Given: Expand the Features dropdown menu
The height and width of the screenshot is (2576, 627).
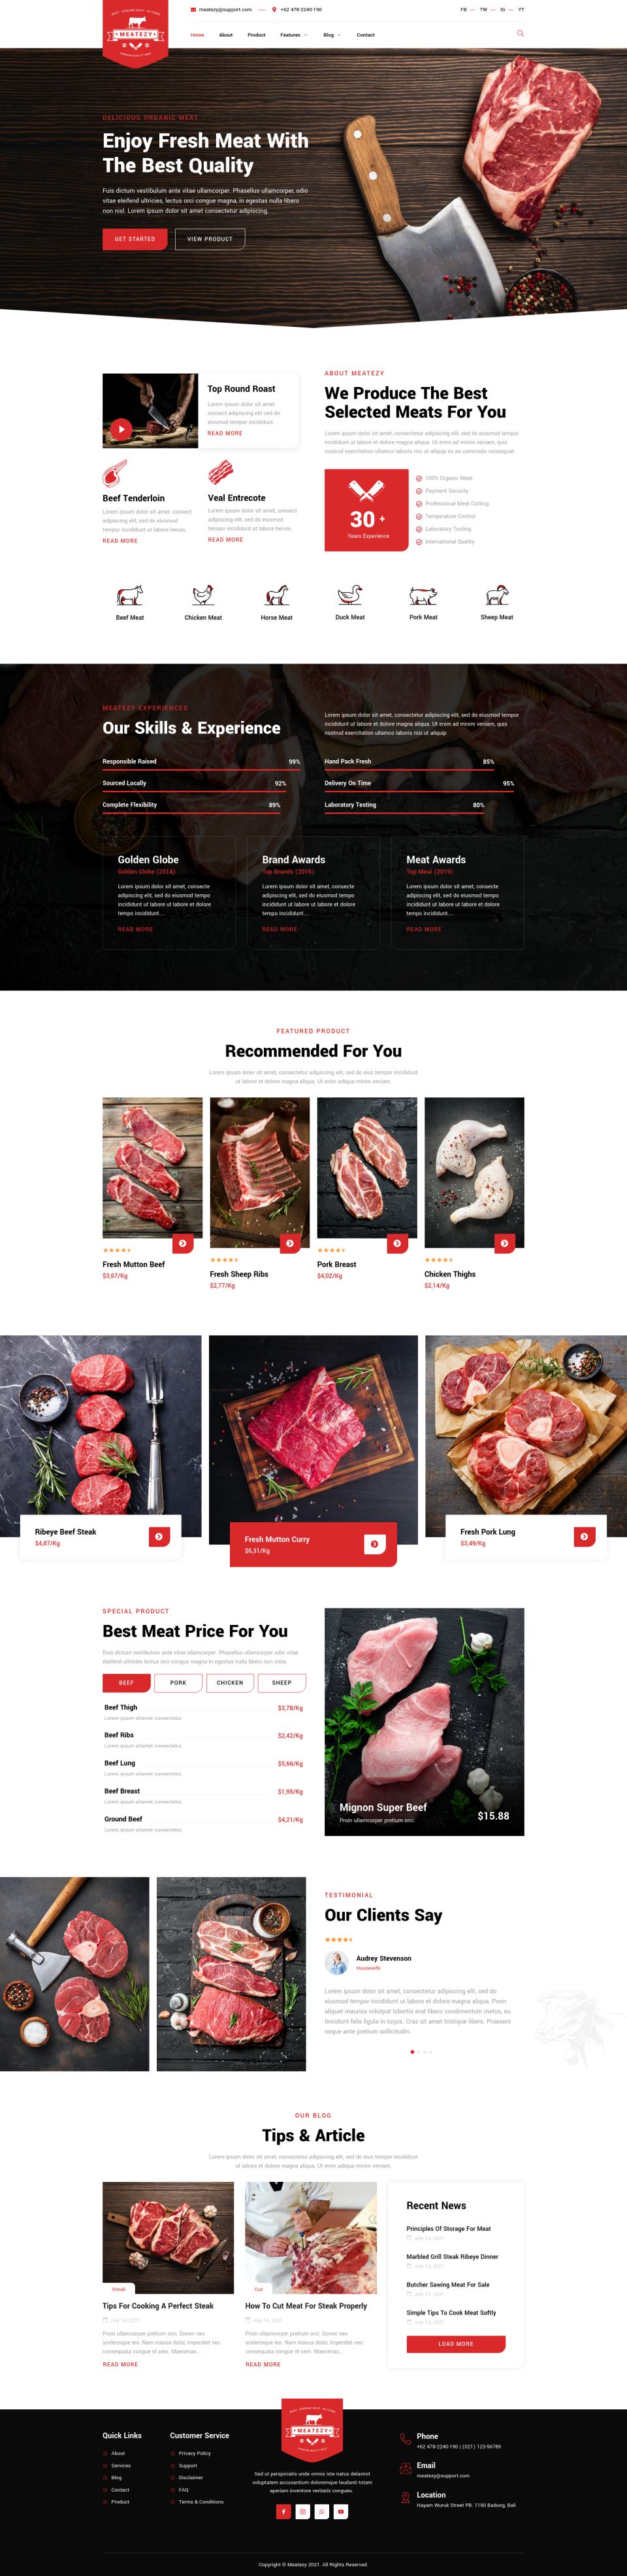Looking at the screenshot, I should (x=294, y=35).
